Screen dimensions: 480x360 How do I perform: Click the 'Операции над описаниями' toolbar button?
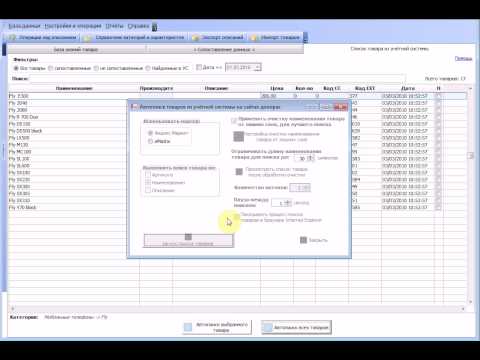tap(43, 38)
